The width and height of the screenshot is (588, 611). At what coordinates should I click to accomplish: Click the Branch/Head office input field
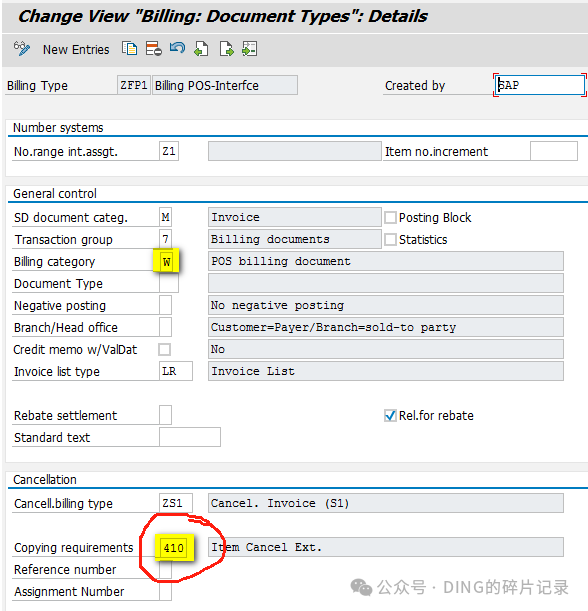click(166, 327)
